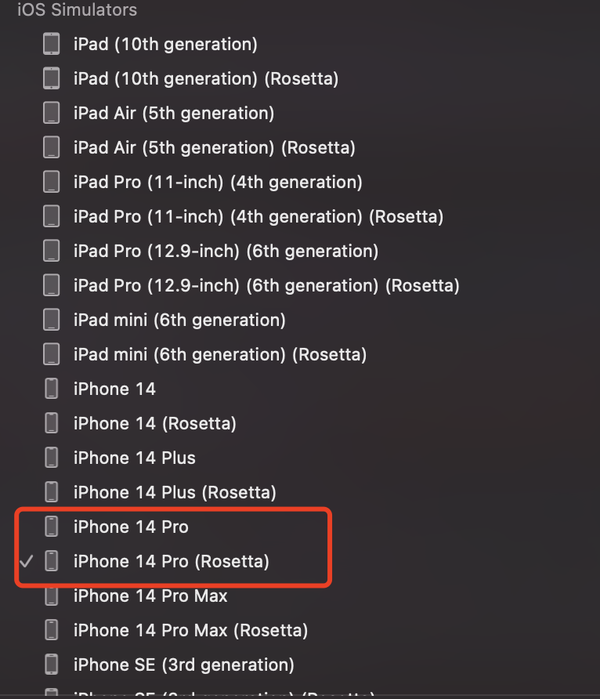Click the checkmark beside iPhone 14 Pro (Rosetta)

point(26,561)
